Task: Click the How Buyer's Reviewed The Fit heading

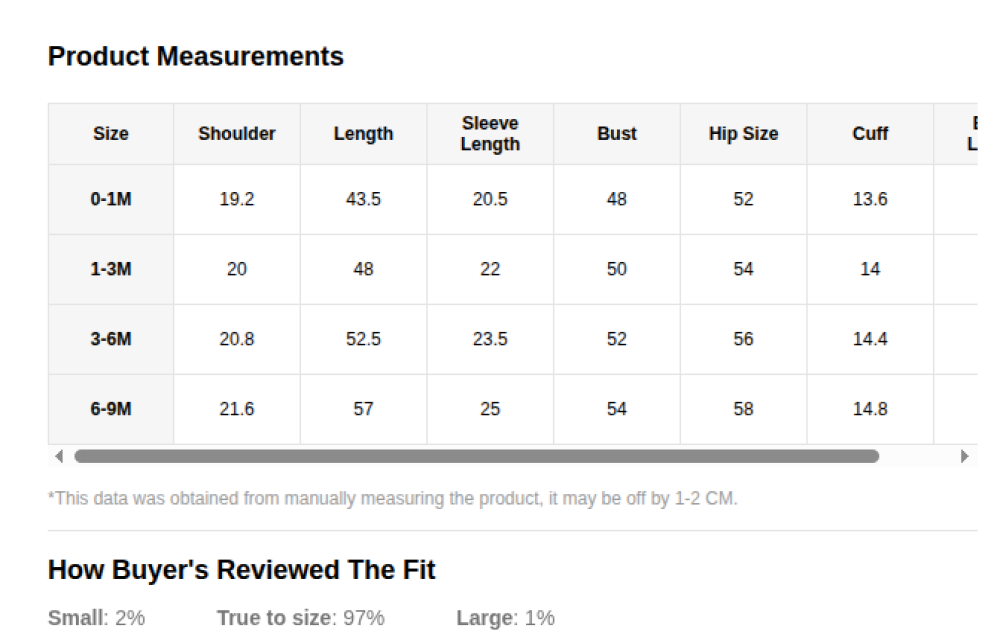Action: [x=242, y=570]
